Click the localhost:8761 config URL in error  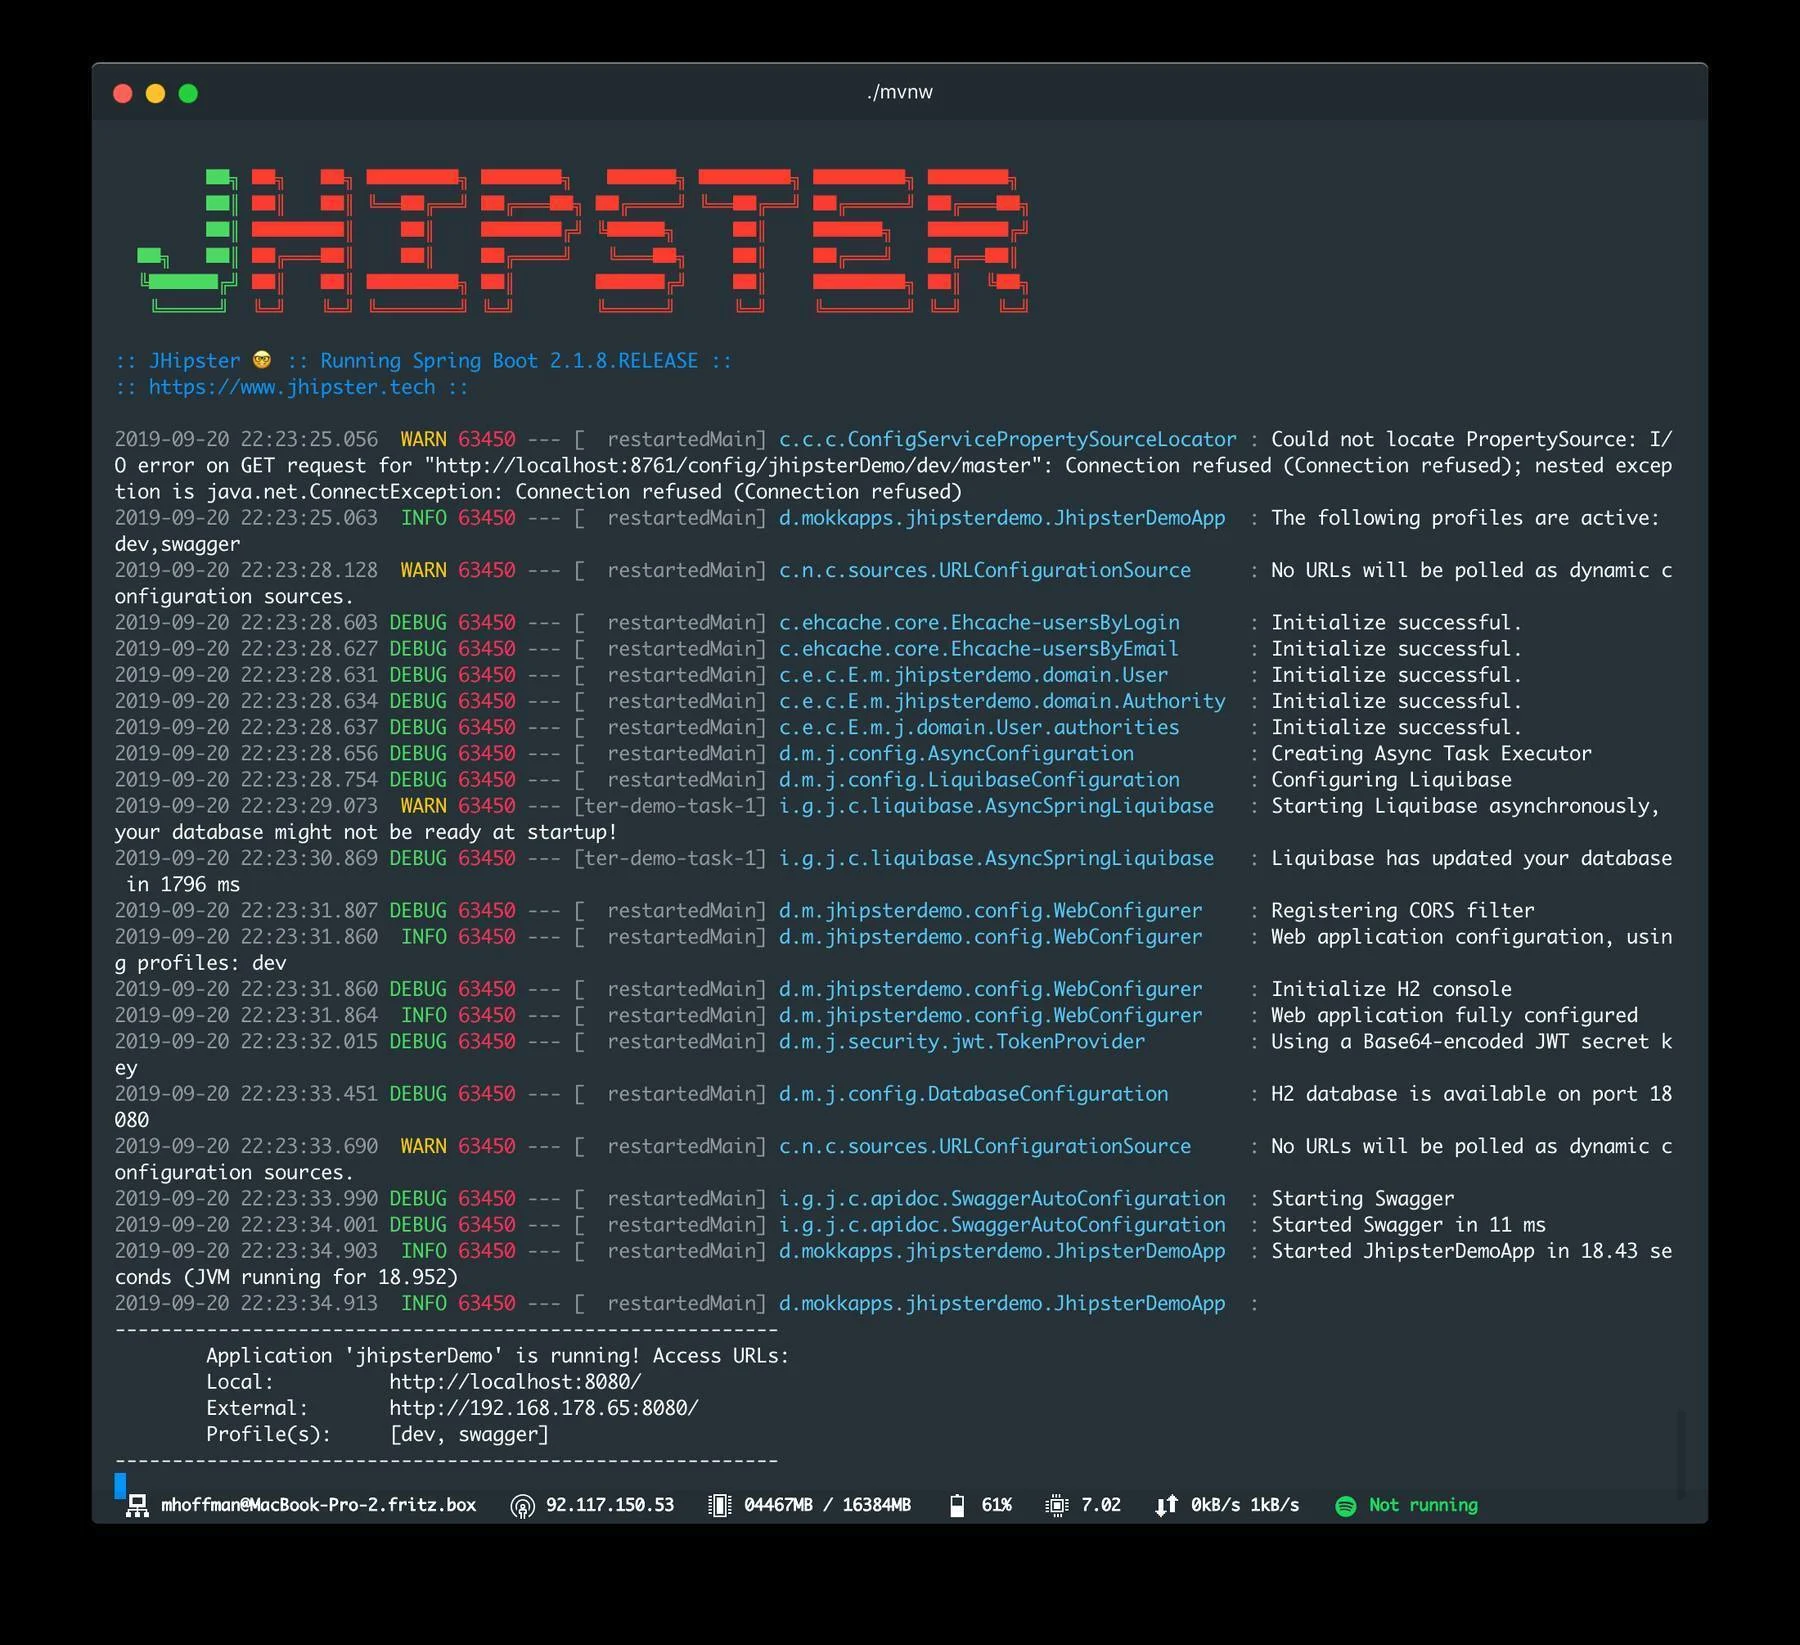click(737, 465)
